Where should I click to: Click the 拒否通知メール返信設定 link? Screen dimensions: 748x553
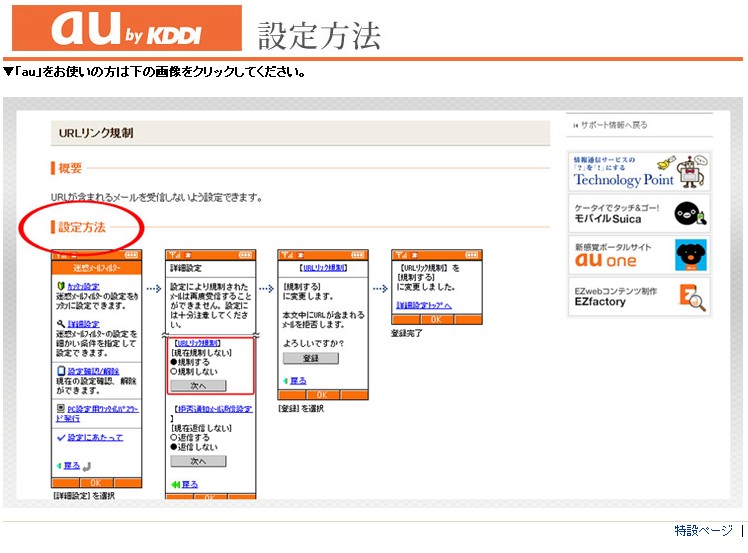tap(212, 409)
